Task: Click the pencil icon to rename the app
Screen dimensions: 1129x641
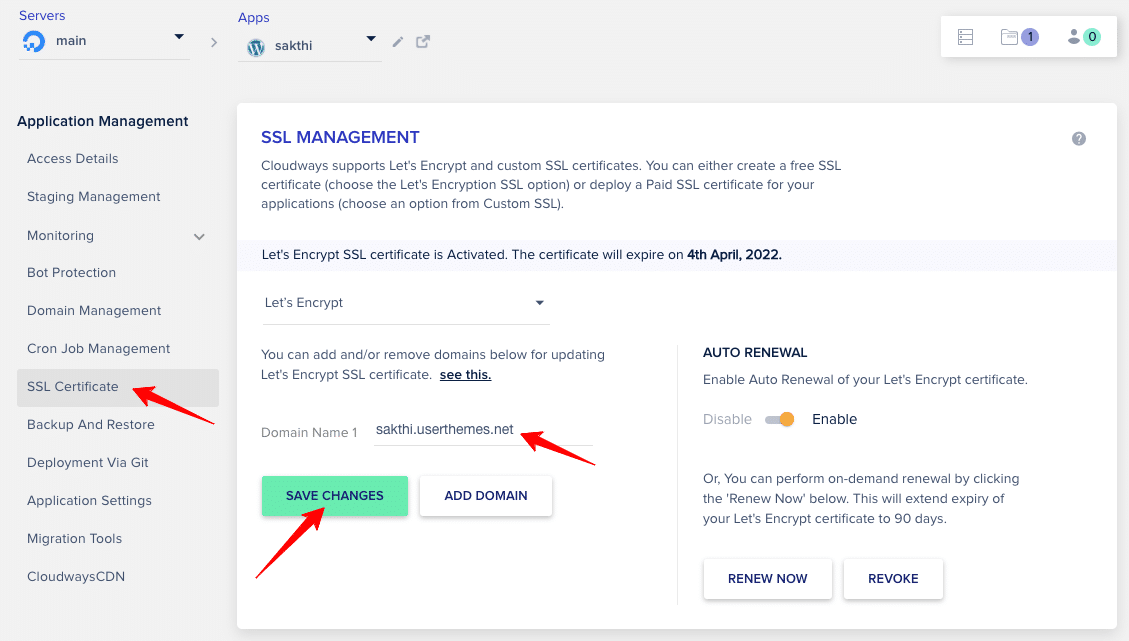Action: pyautogui.click(x=397, y=41)
